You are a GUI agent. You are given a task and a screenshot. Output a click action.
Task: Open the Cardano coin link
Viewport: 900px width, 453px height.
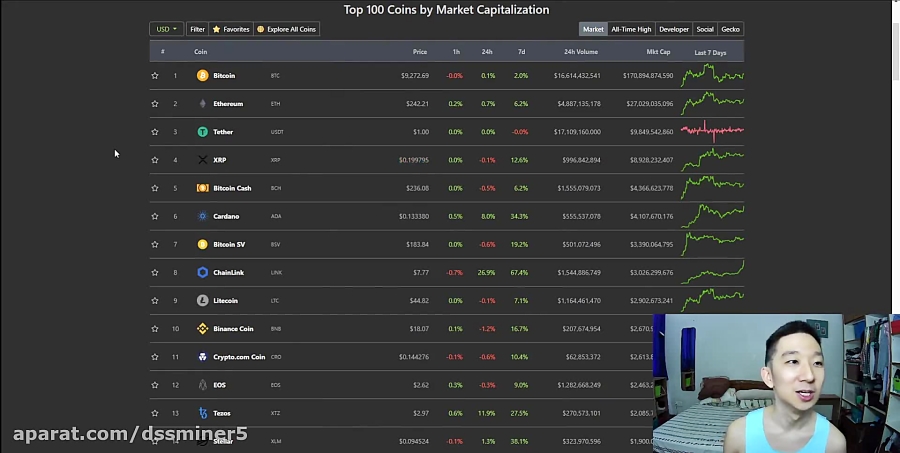(x=226, y=216)
